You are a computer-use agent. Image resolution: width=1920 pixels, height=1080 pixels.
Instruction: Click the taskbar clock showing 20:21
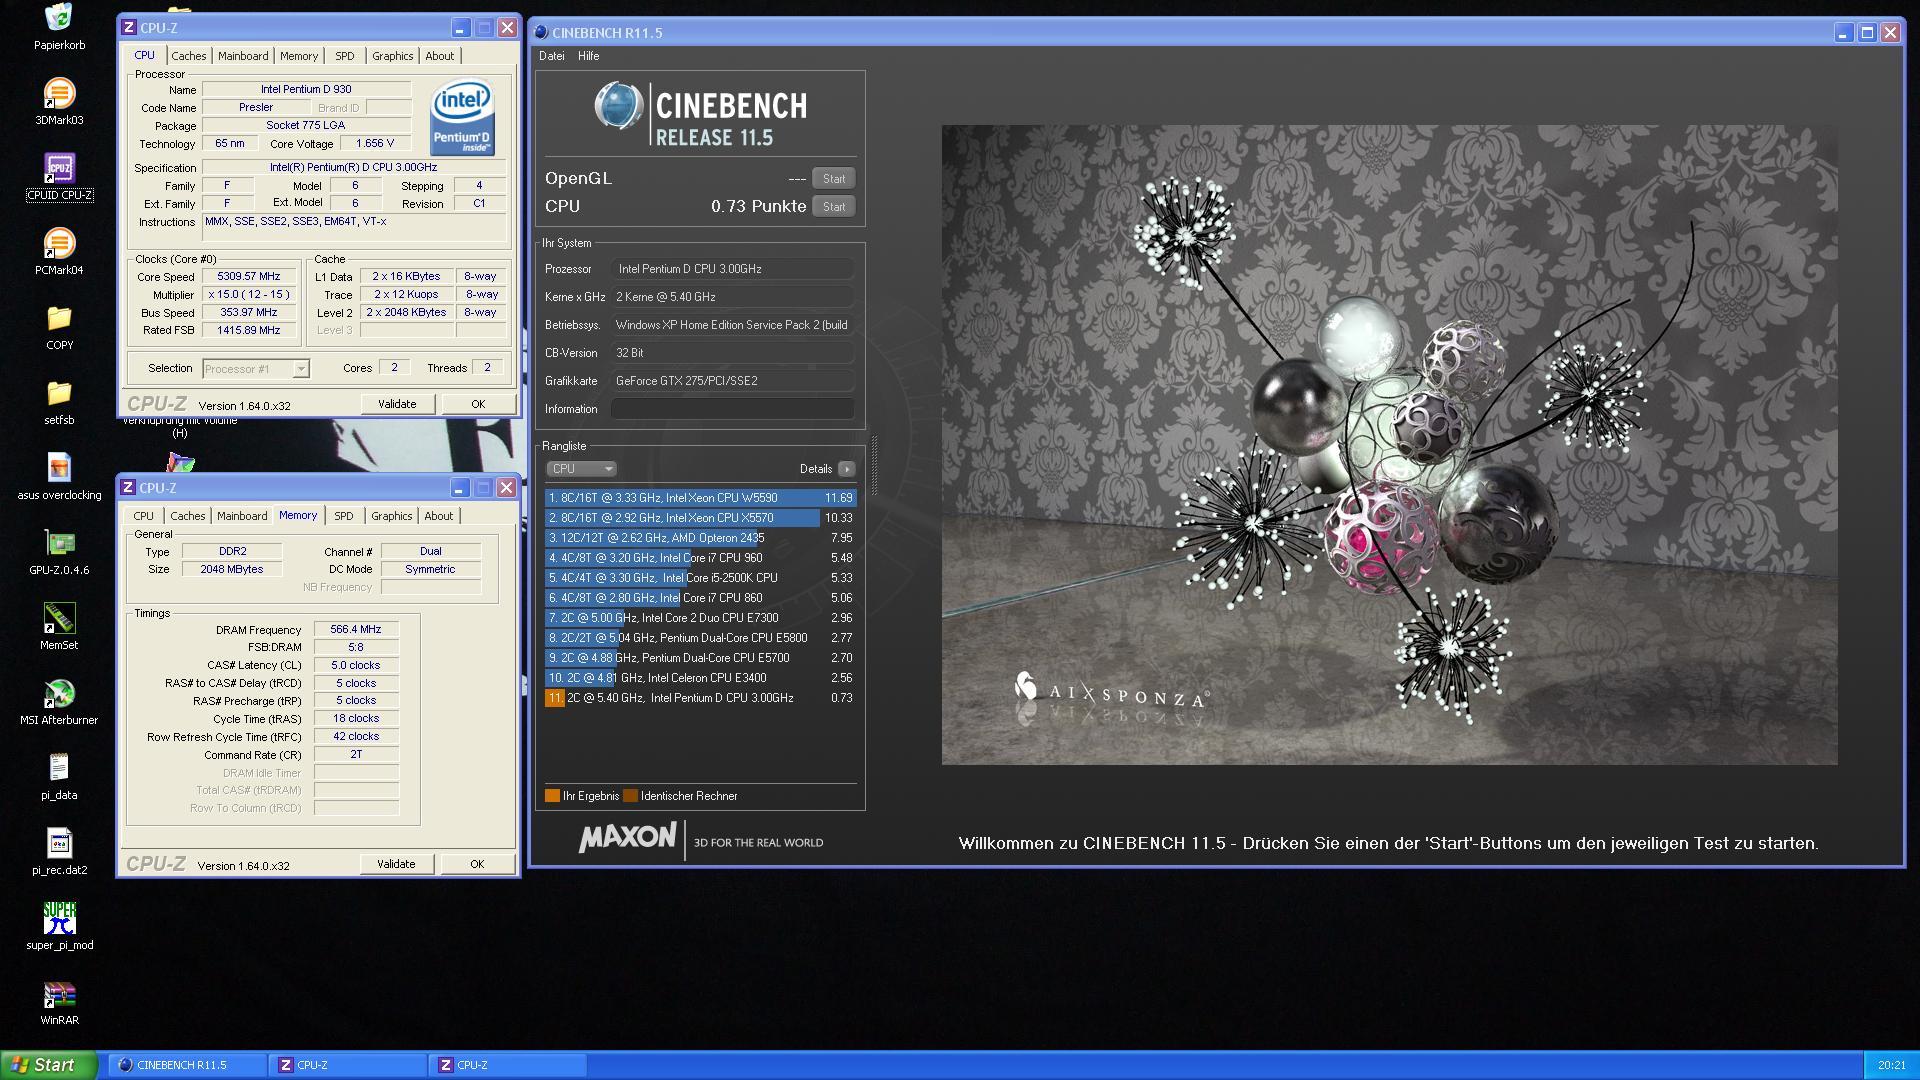1891,1066
